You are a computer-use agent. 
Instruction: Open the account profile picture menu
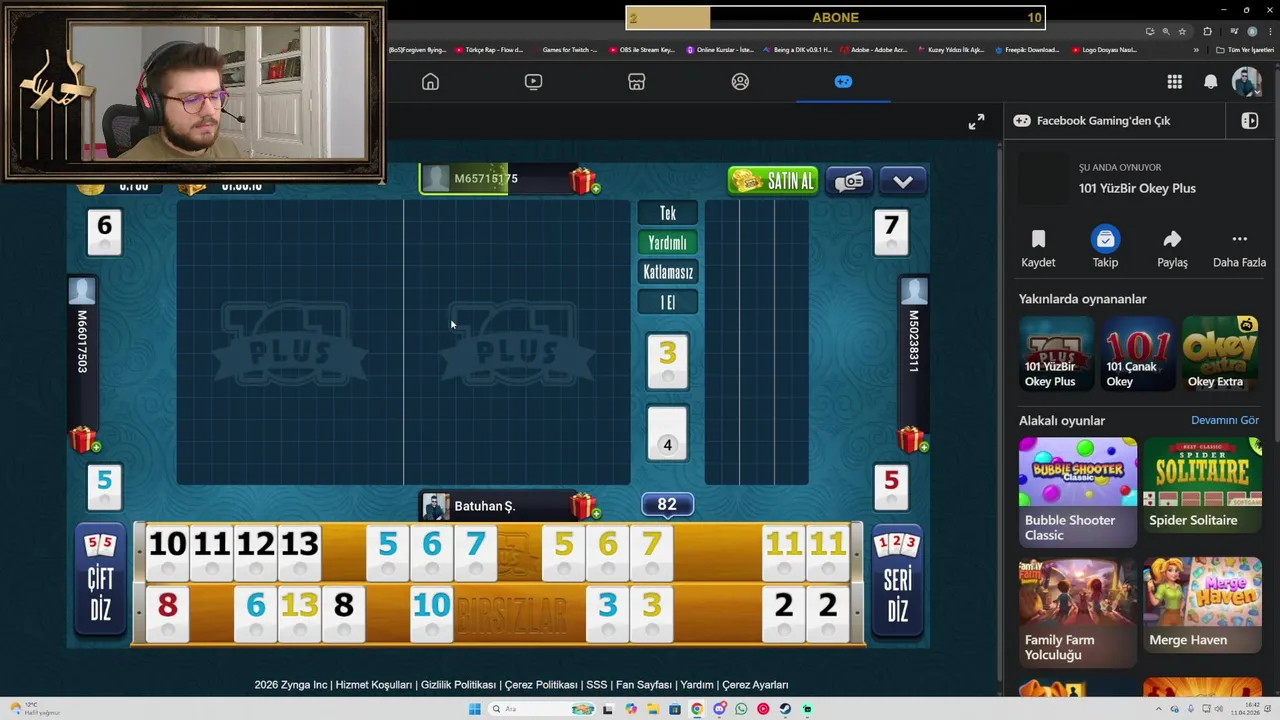(x=1246, y=82)
